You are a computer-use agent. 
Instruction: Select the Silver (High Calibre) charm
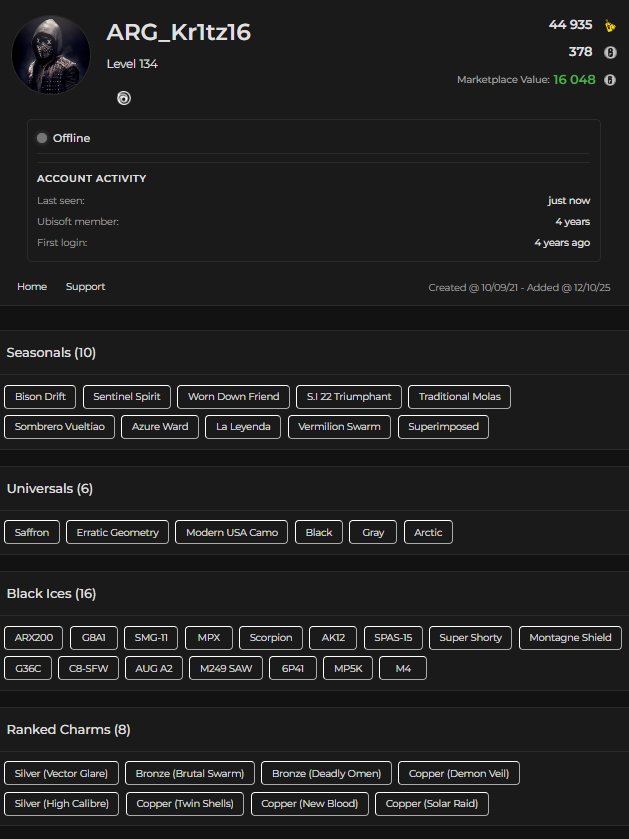pos(62,803)
